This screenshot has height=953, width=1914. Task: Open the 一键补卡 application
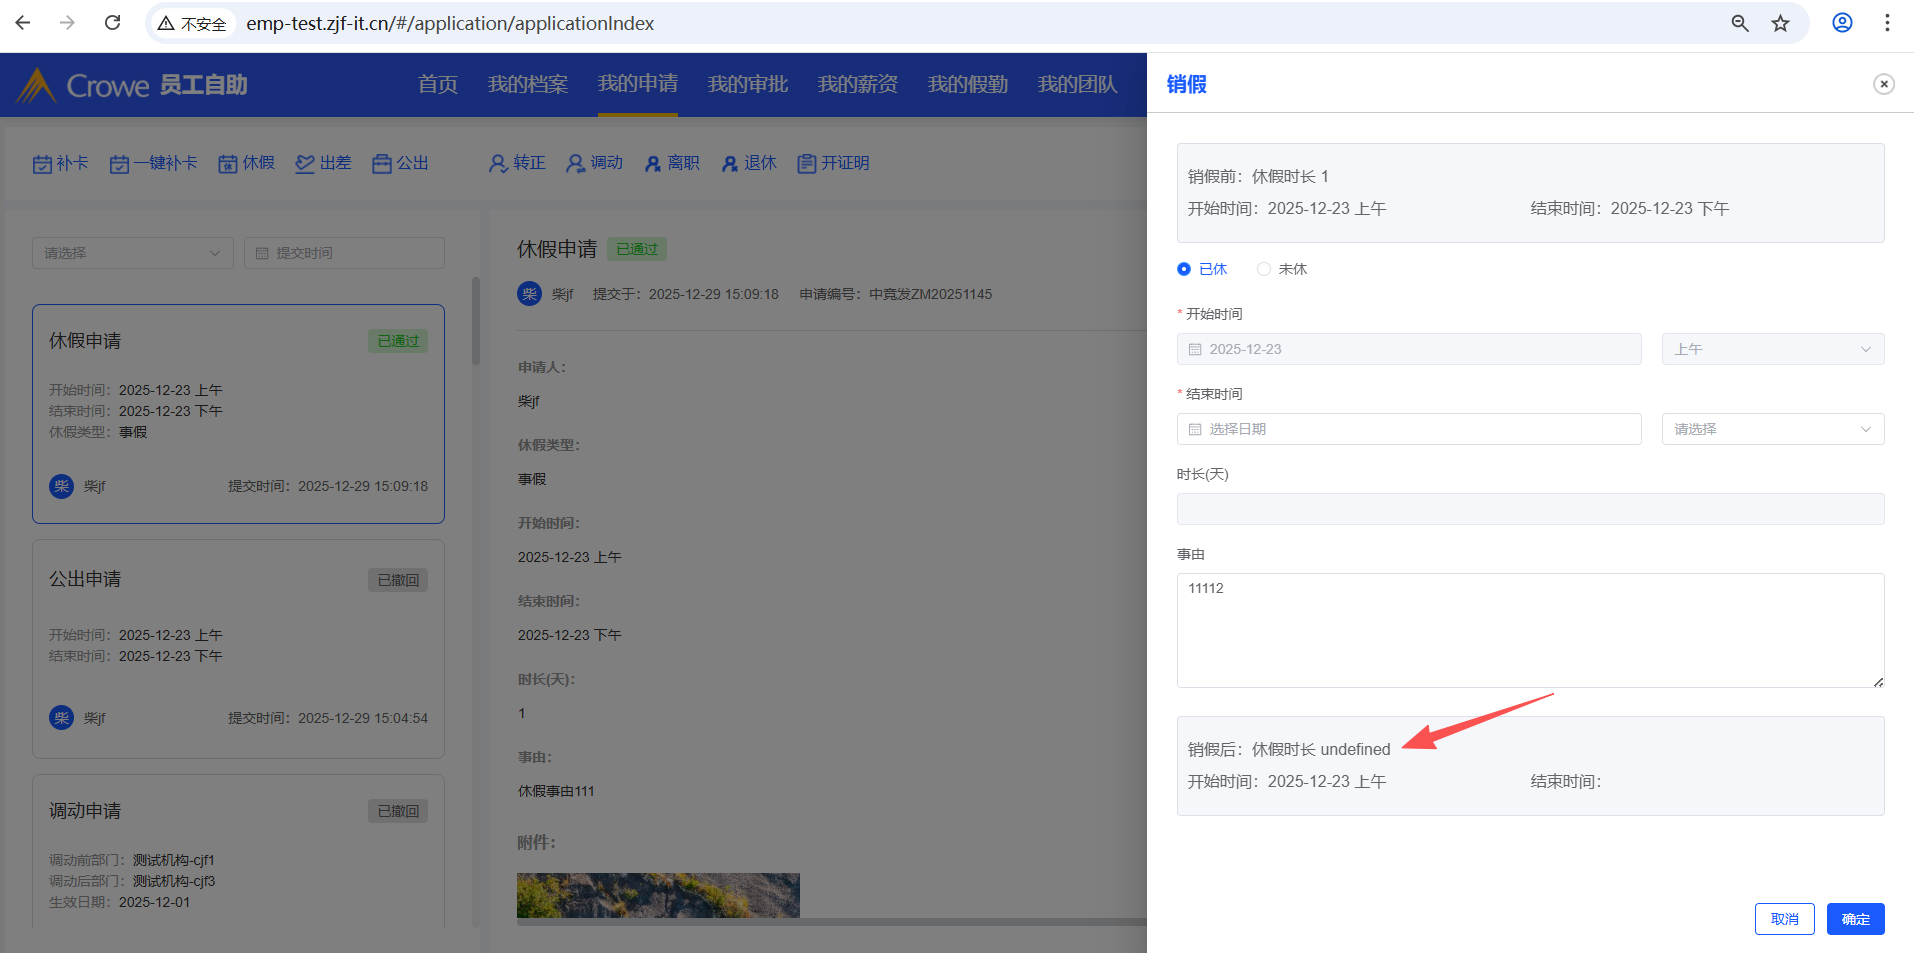coord(153,163)
